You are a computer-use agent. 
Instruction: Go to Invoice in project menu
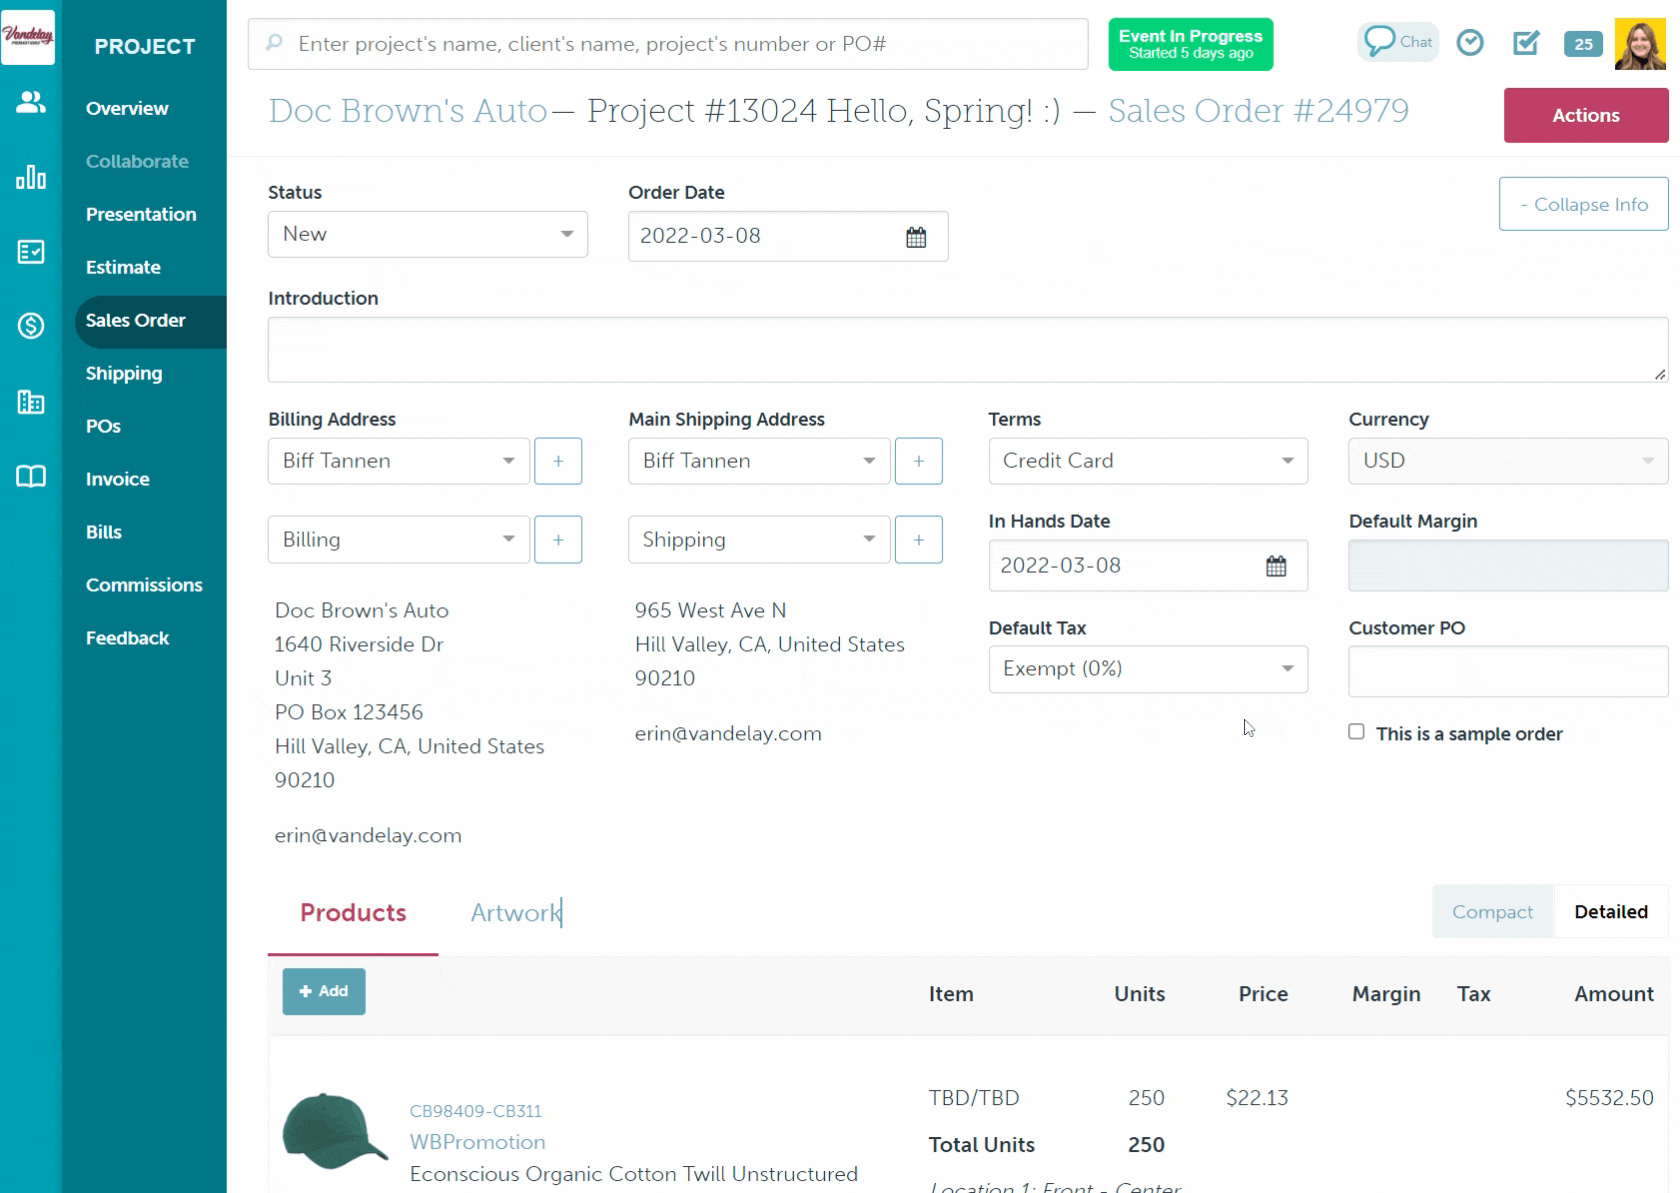pyautogui.click(x=117, y=479)
